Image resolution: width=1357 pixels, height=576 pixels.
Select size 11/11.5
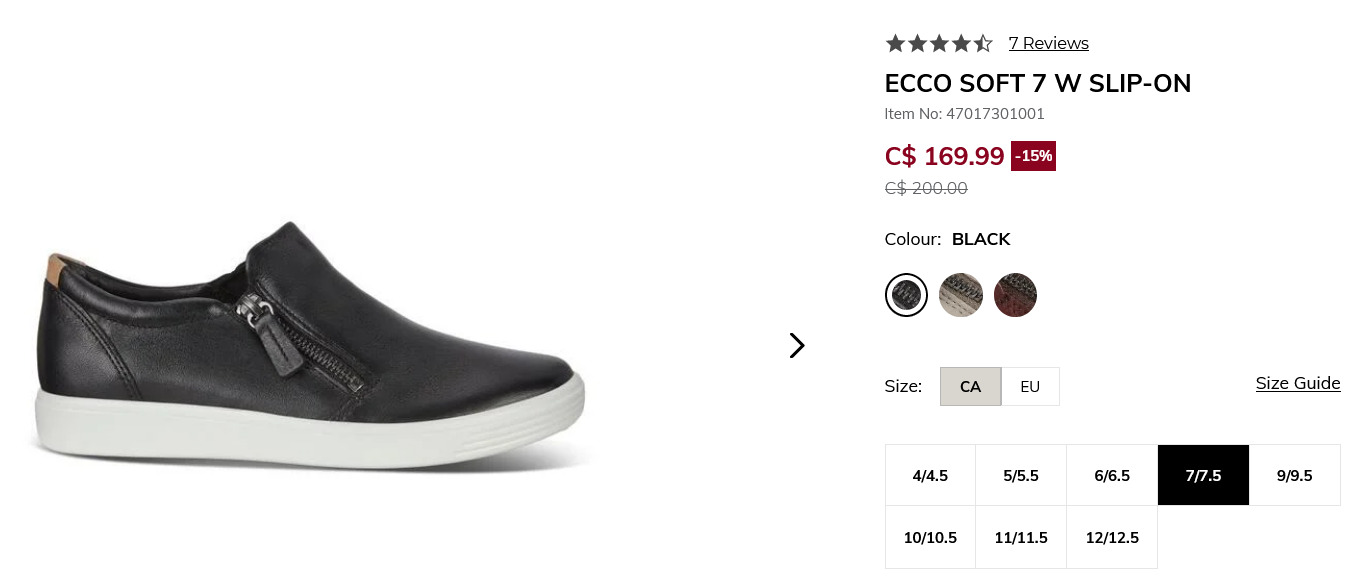(x=1021, y=537)
